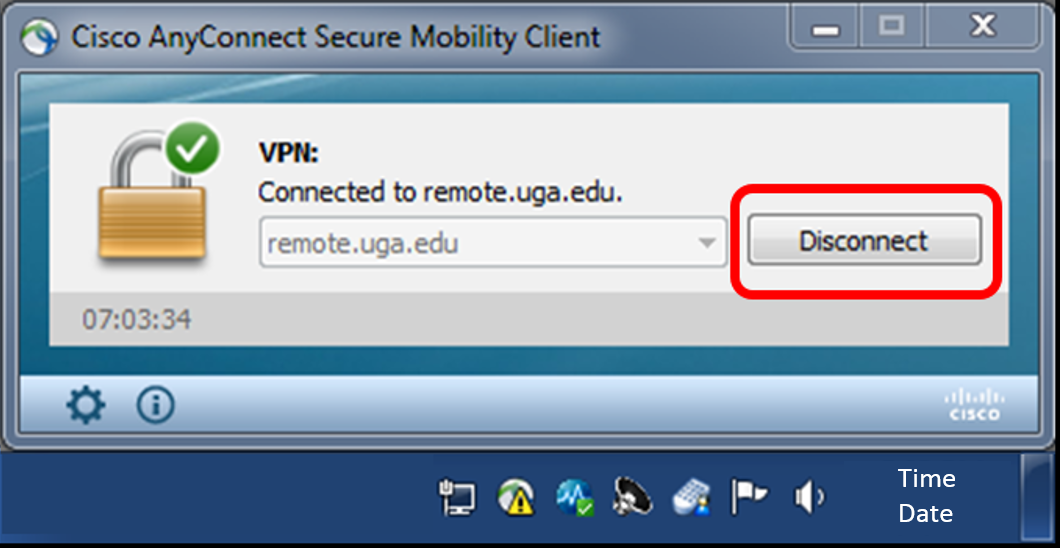Image resolution: width=1060 pixels, height=548 pixels.
Task: Click the Cisco logo in bottom corner
Action: point(973,405)
